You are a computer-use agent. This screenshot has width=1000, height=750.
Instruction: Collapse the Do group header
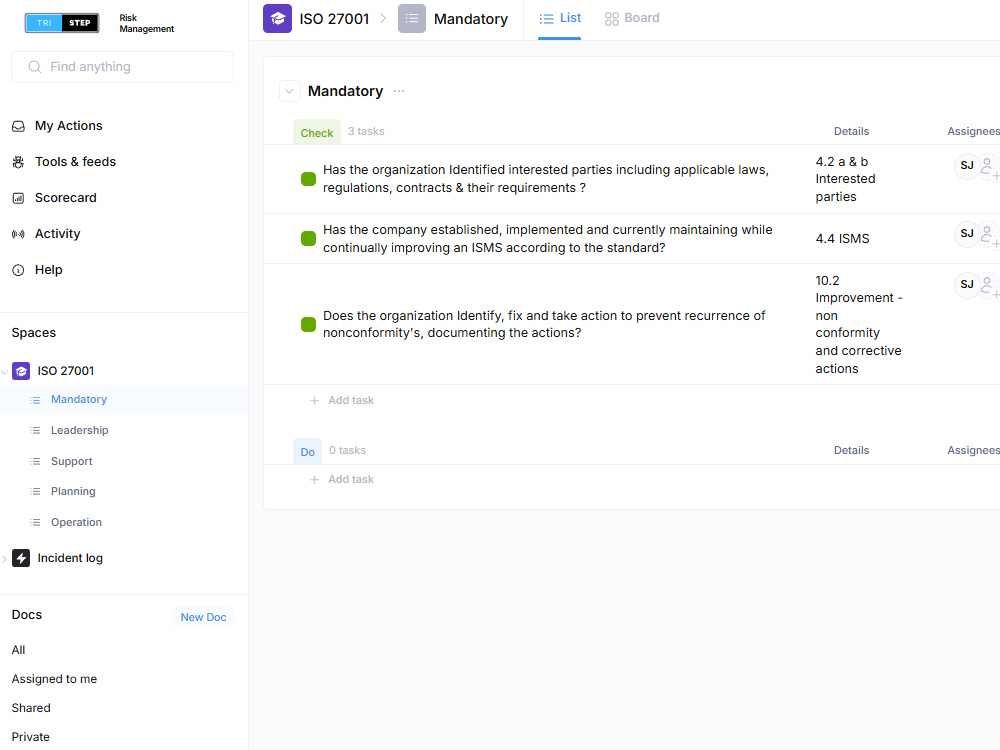(x=307, y=451)
